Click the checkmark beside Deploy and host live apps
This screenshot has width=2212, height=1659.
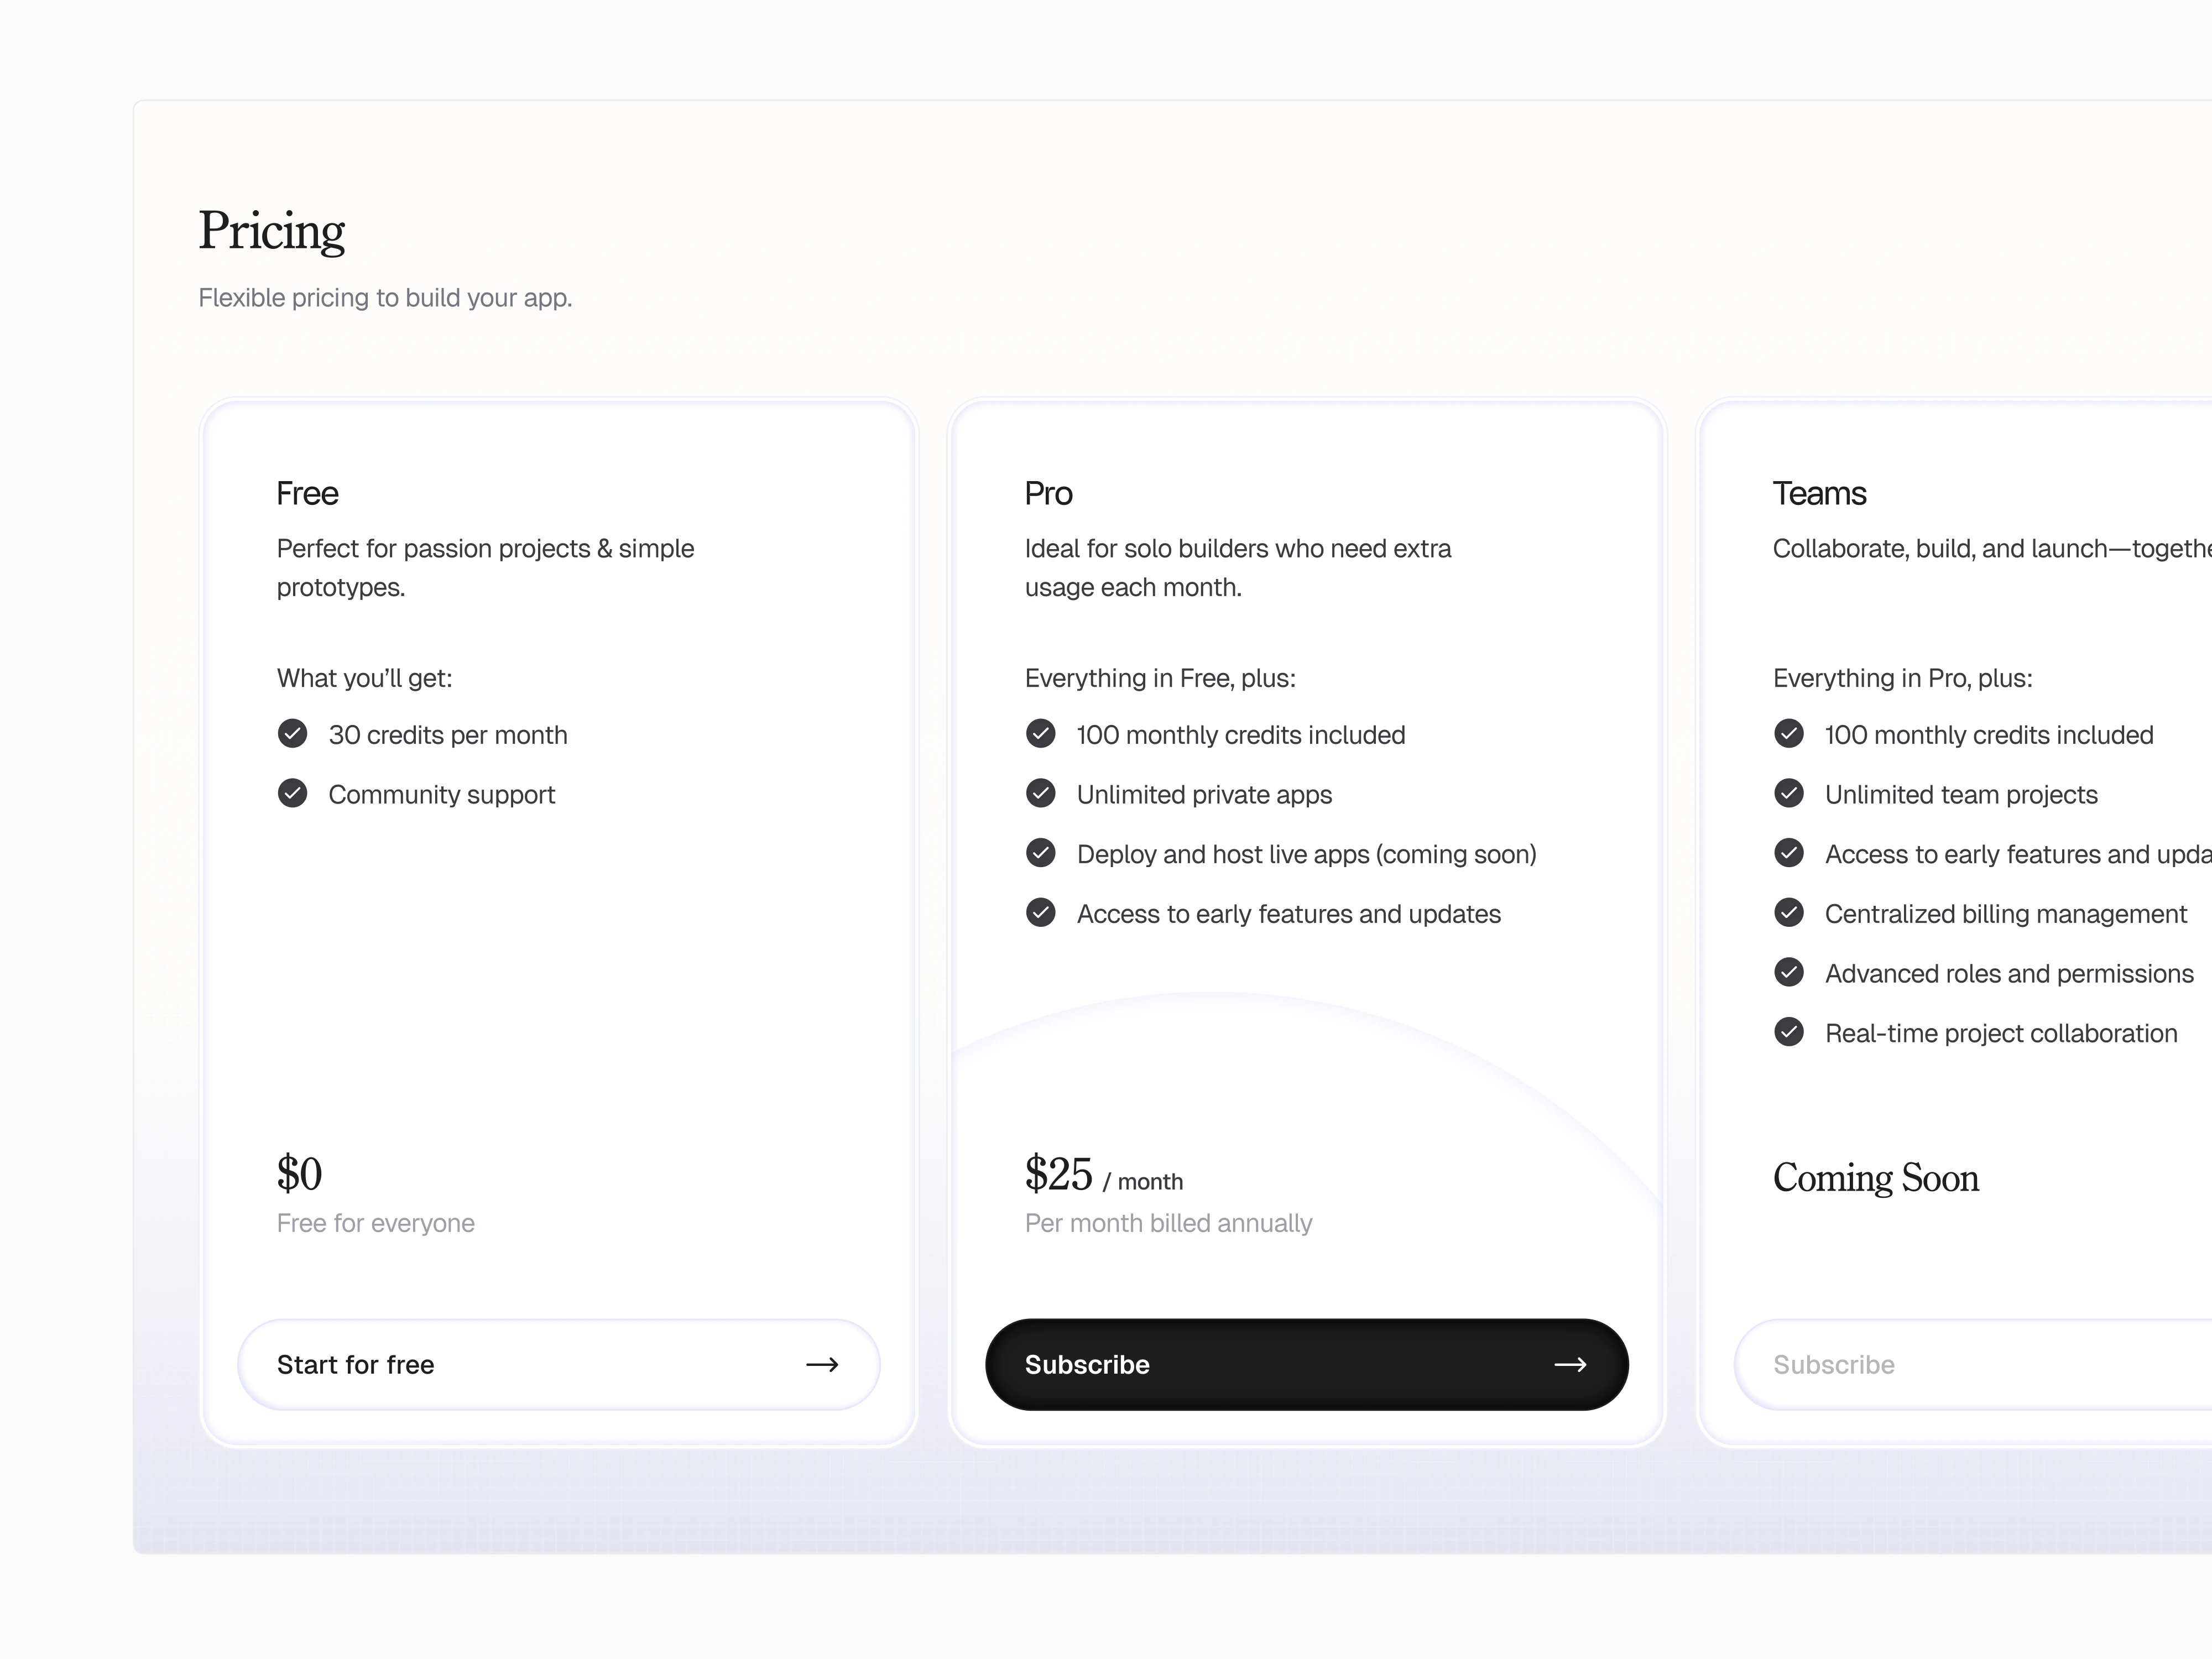tap(1040, 853)
